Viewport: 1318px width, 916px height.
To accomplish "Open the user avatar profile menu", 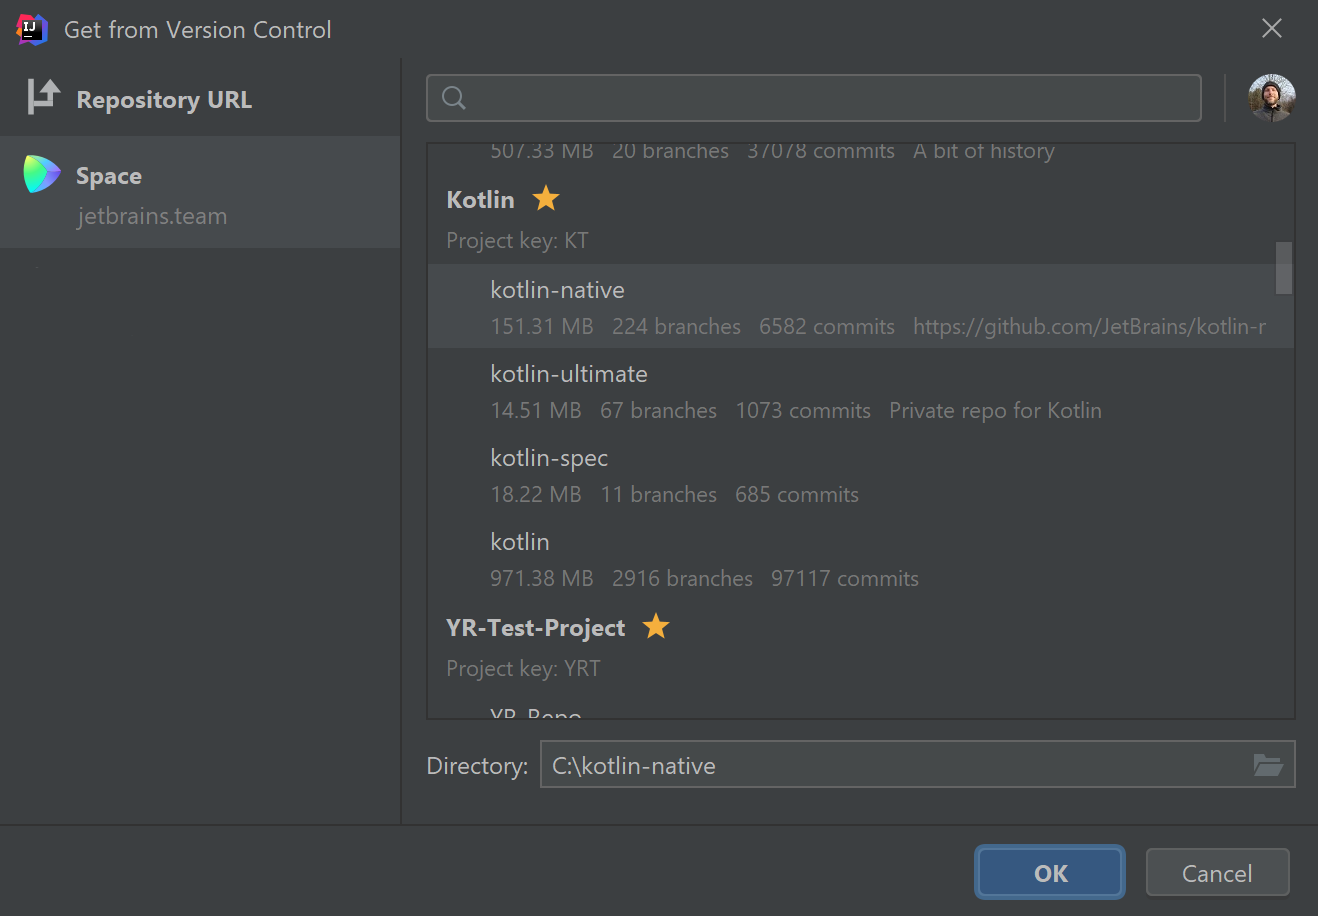I will coord(1271,98).
